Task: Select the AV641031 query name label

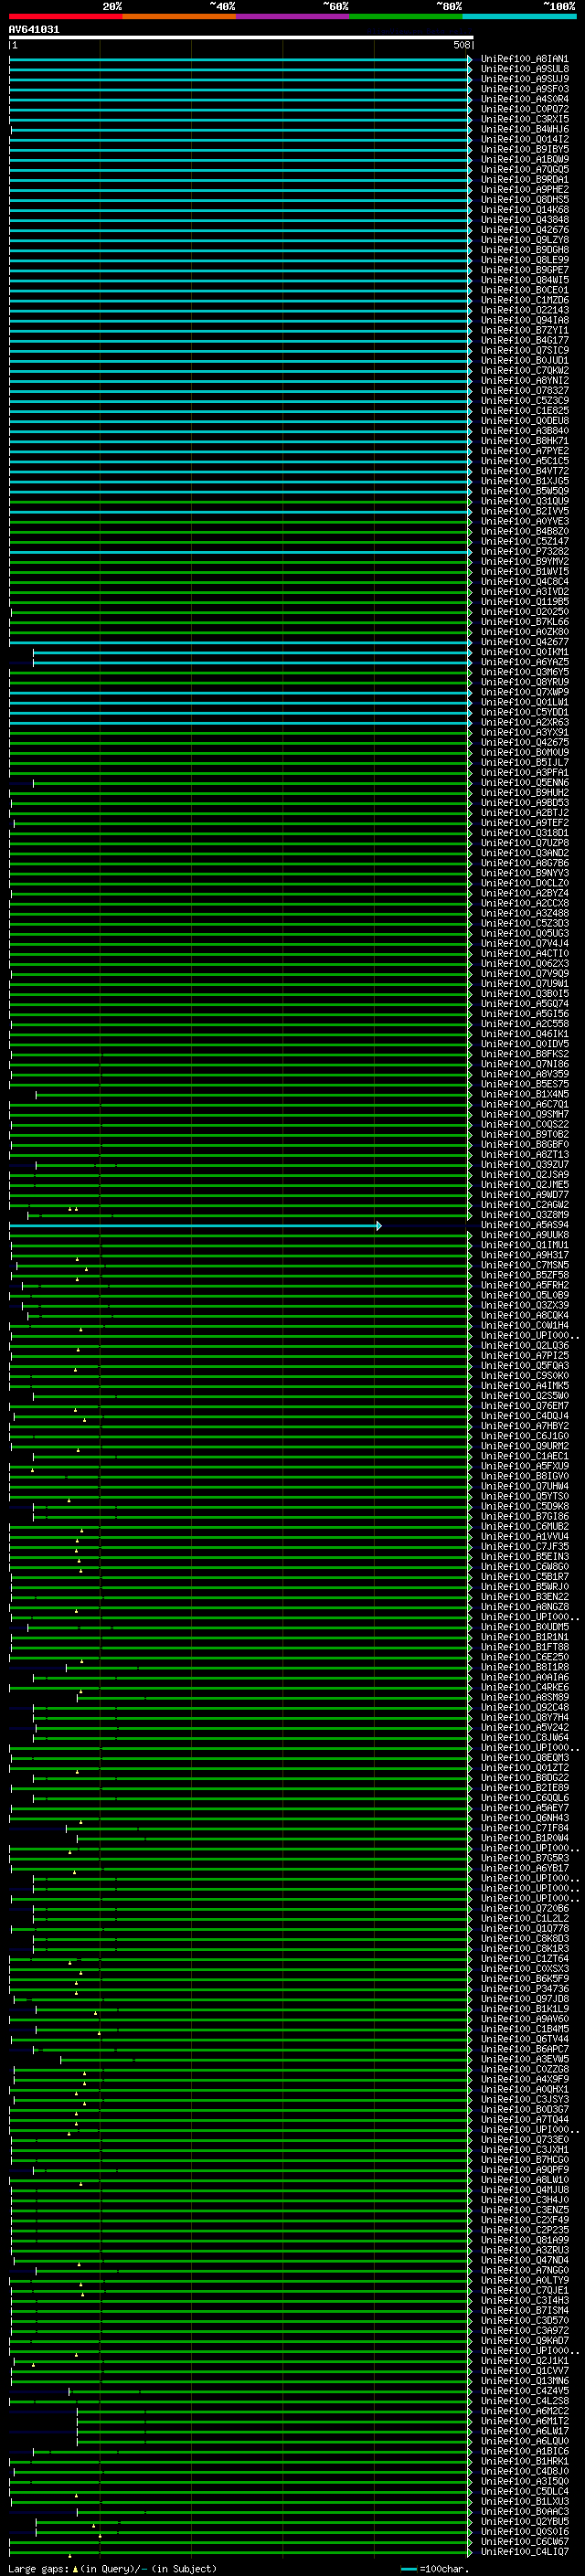Action: pos(34,29)
